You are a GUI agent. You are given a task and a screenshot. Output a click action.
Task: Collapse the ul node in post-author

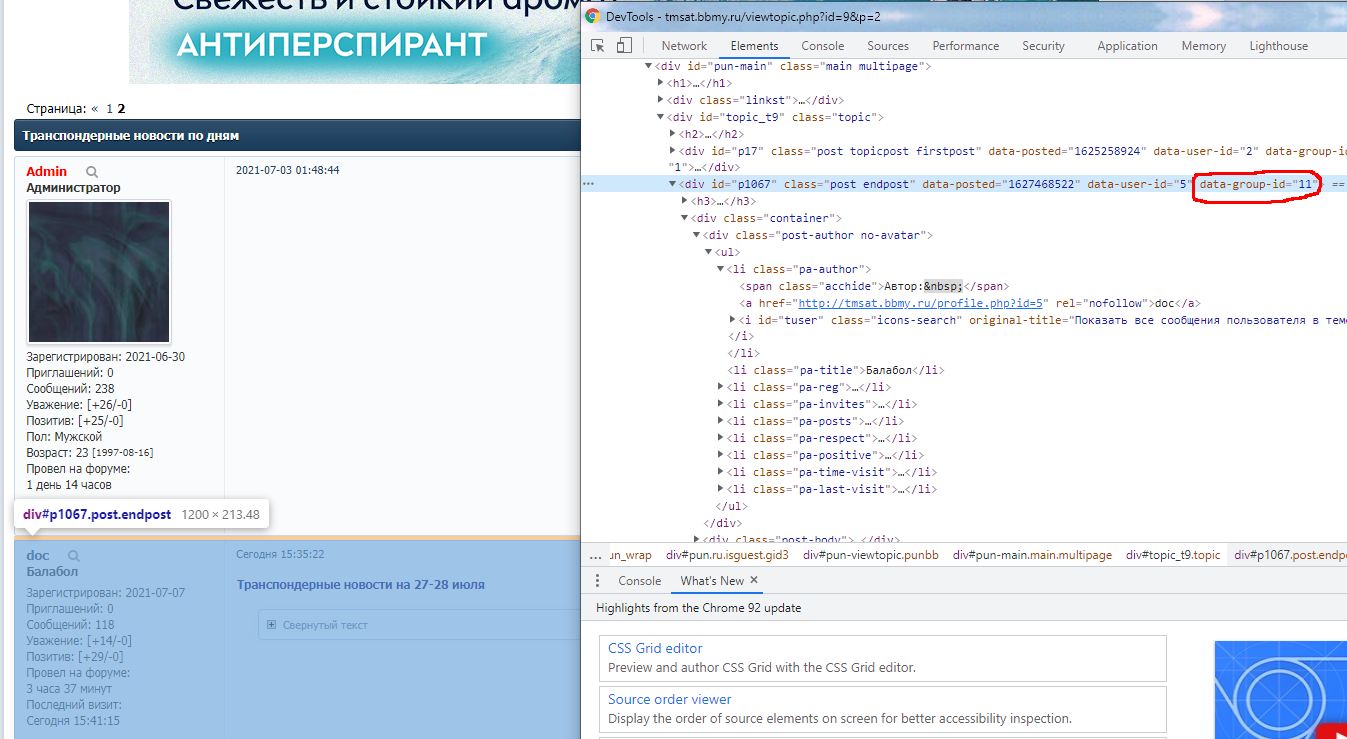[x=708, y=253]
